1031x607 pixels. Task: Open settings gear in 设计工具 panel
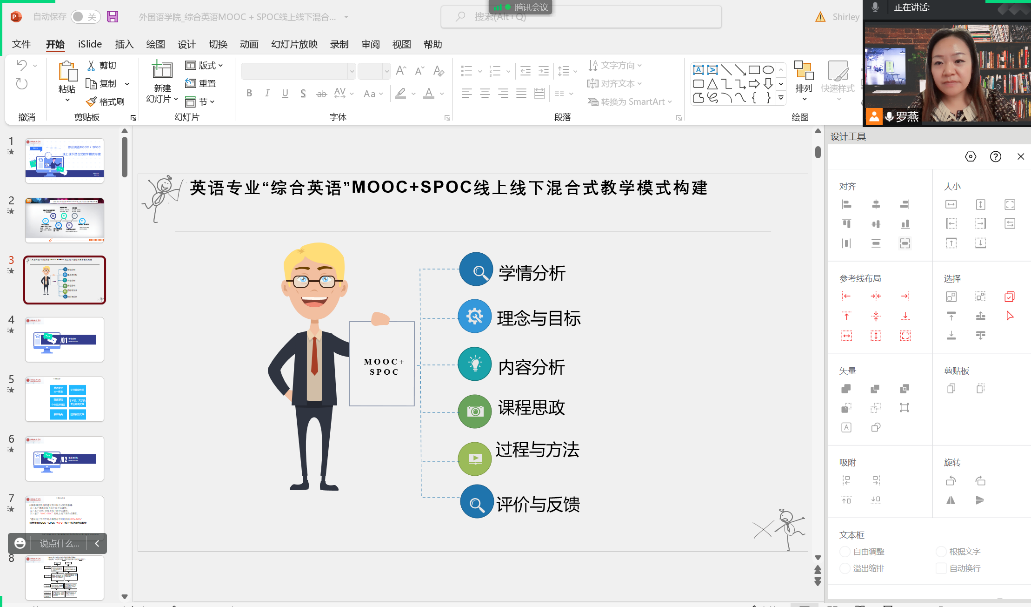point(970,157)
